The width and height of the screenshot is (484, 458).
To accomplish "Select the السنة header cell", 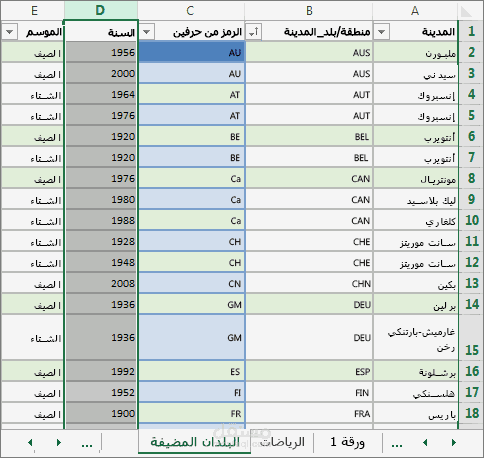I will pyautogui.click(x=101, y=32).
